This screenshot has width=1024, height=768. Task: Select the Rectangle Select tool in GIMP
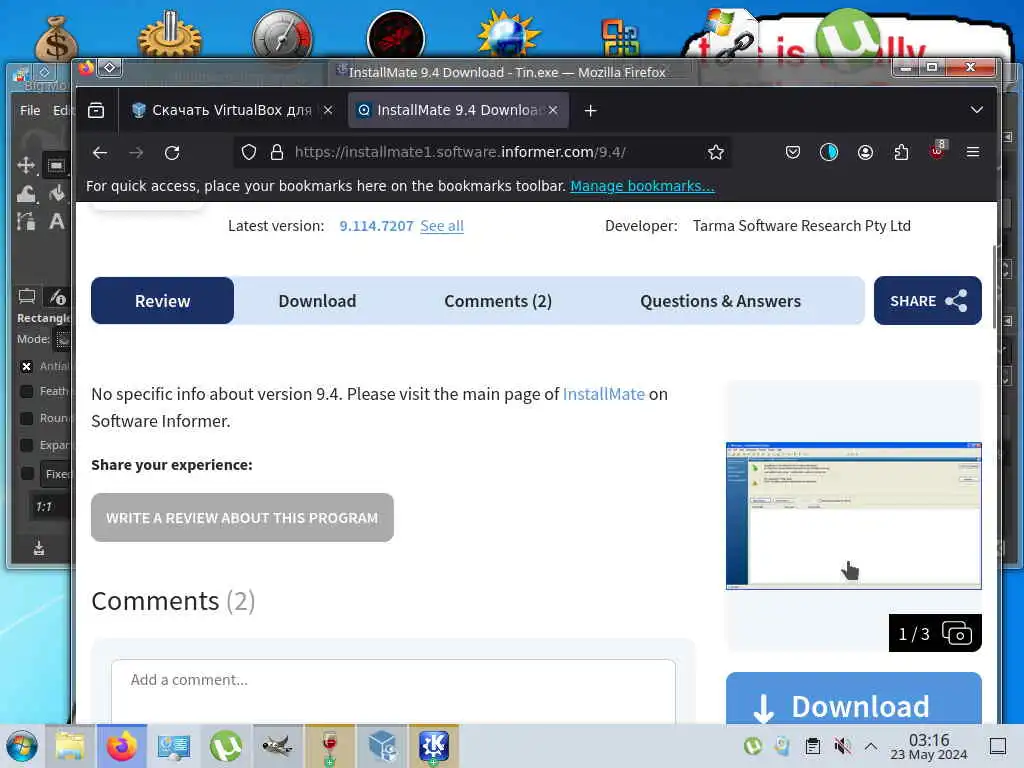pos(56,165)
